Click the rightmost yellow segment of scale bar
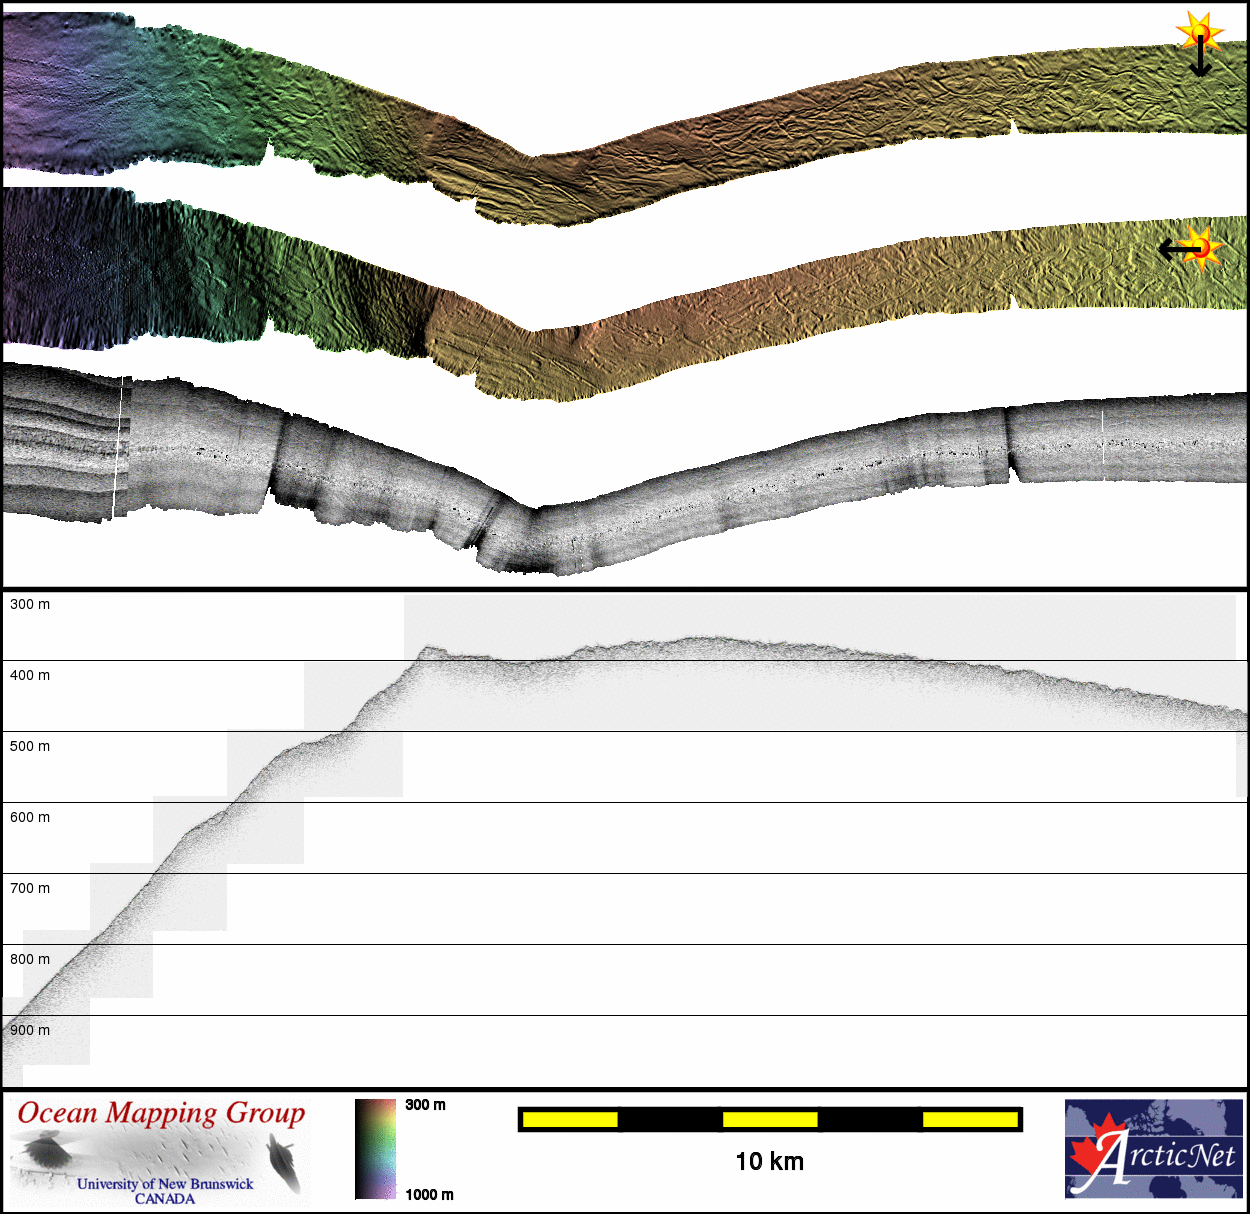This screenshot has width=1250, height=1214. point(969,1120)
